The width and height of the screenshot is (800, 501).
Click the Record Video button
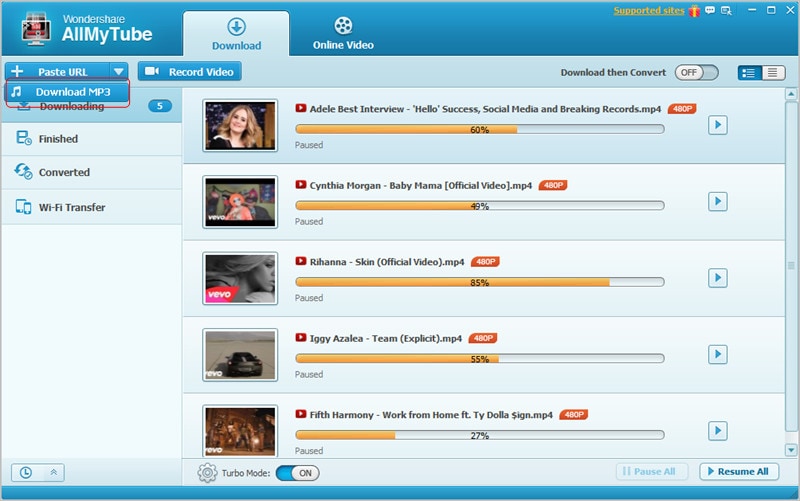[190, 72]
